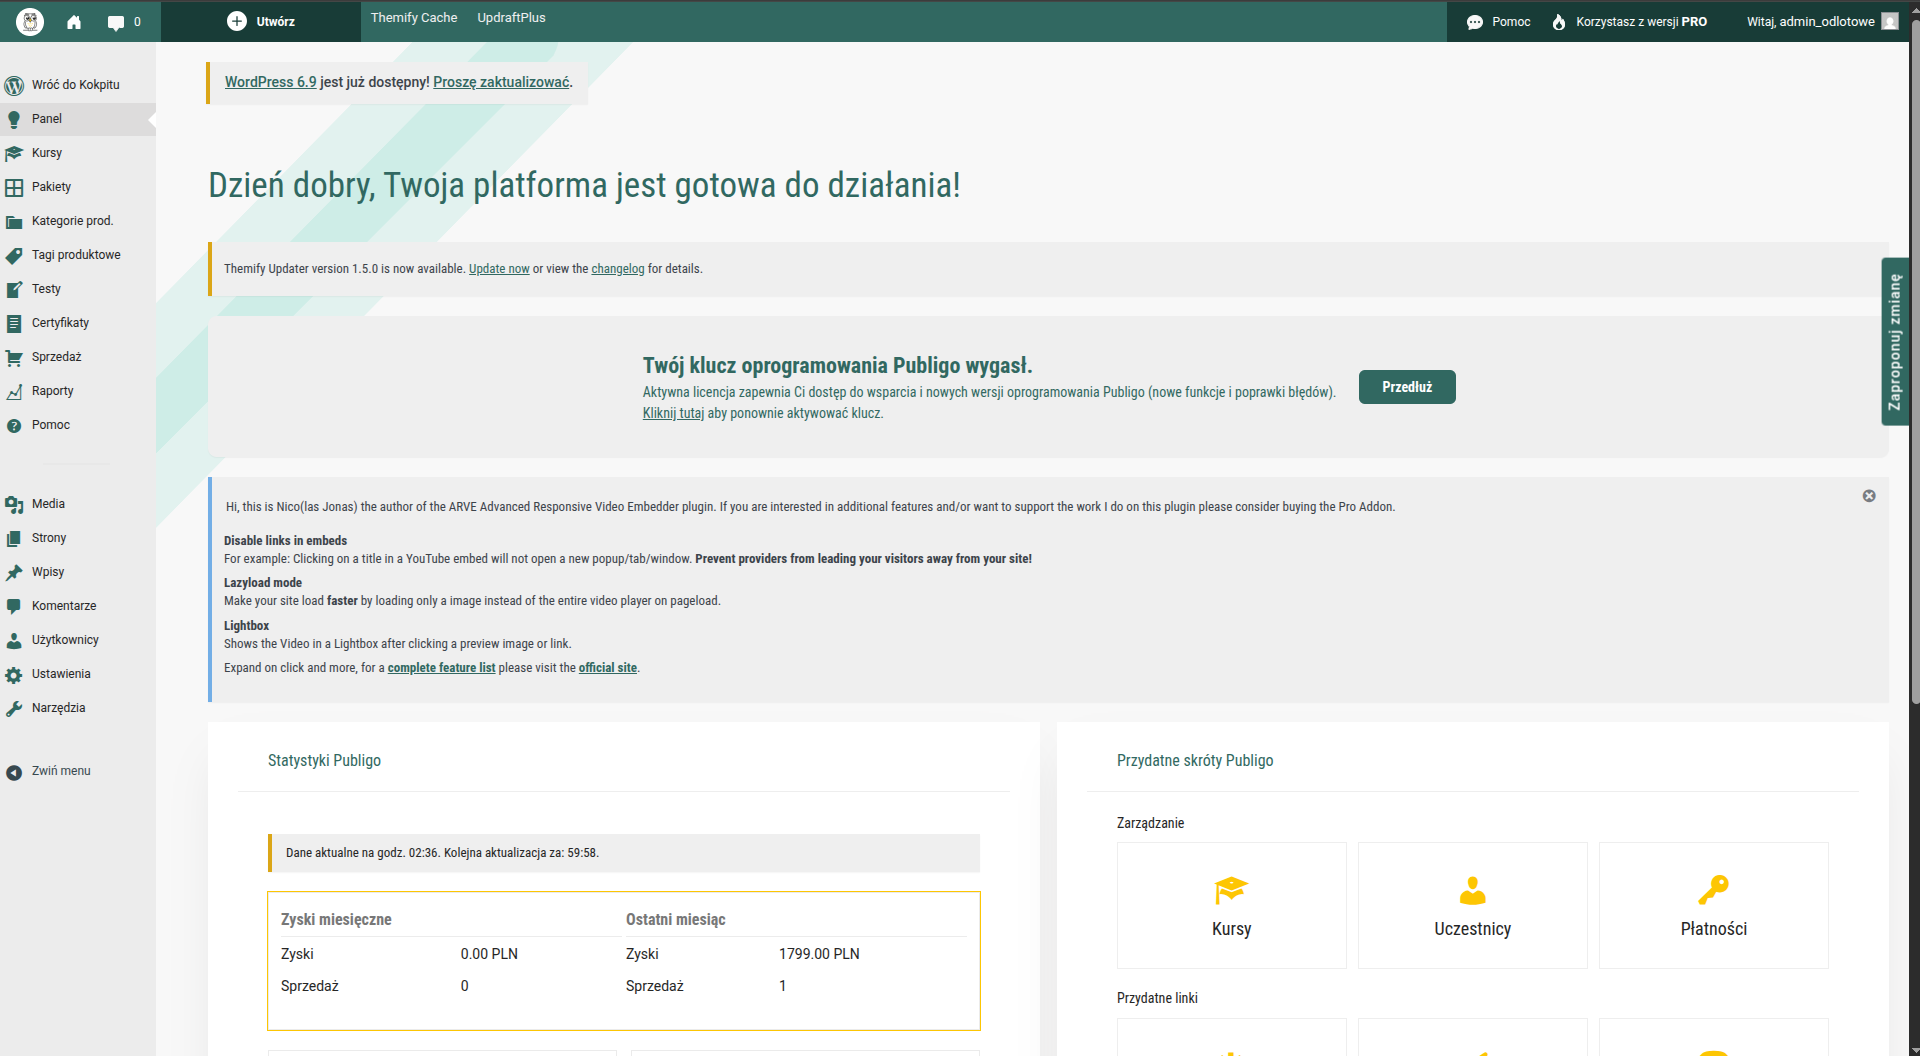
Task: Click the Certyfikaty document icon
Action: click(x=14, y=324)
